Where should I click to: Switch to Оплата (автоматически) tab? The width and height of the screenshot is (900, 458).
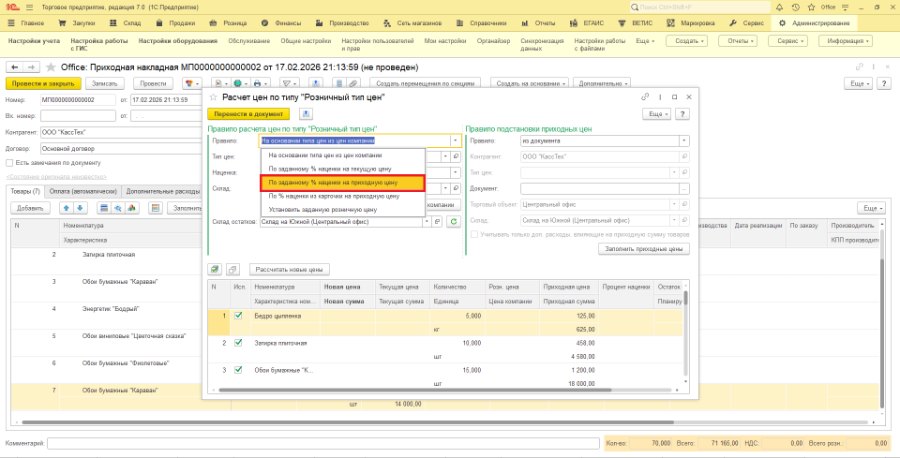click(83, 191)
